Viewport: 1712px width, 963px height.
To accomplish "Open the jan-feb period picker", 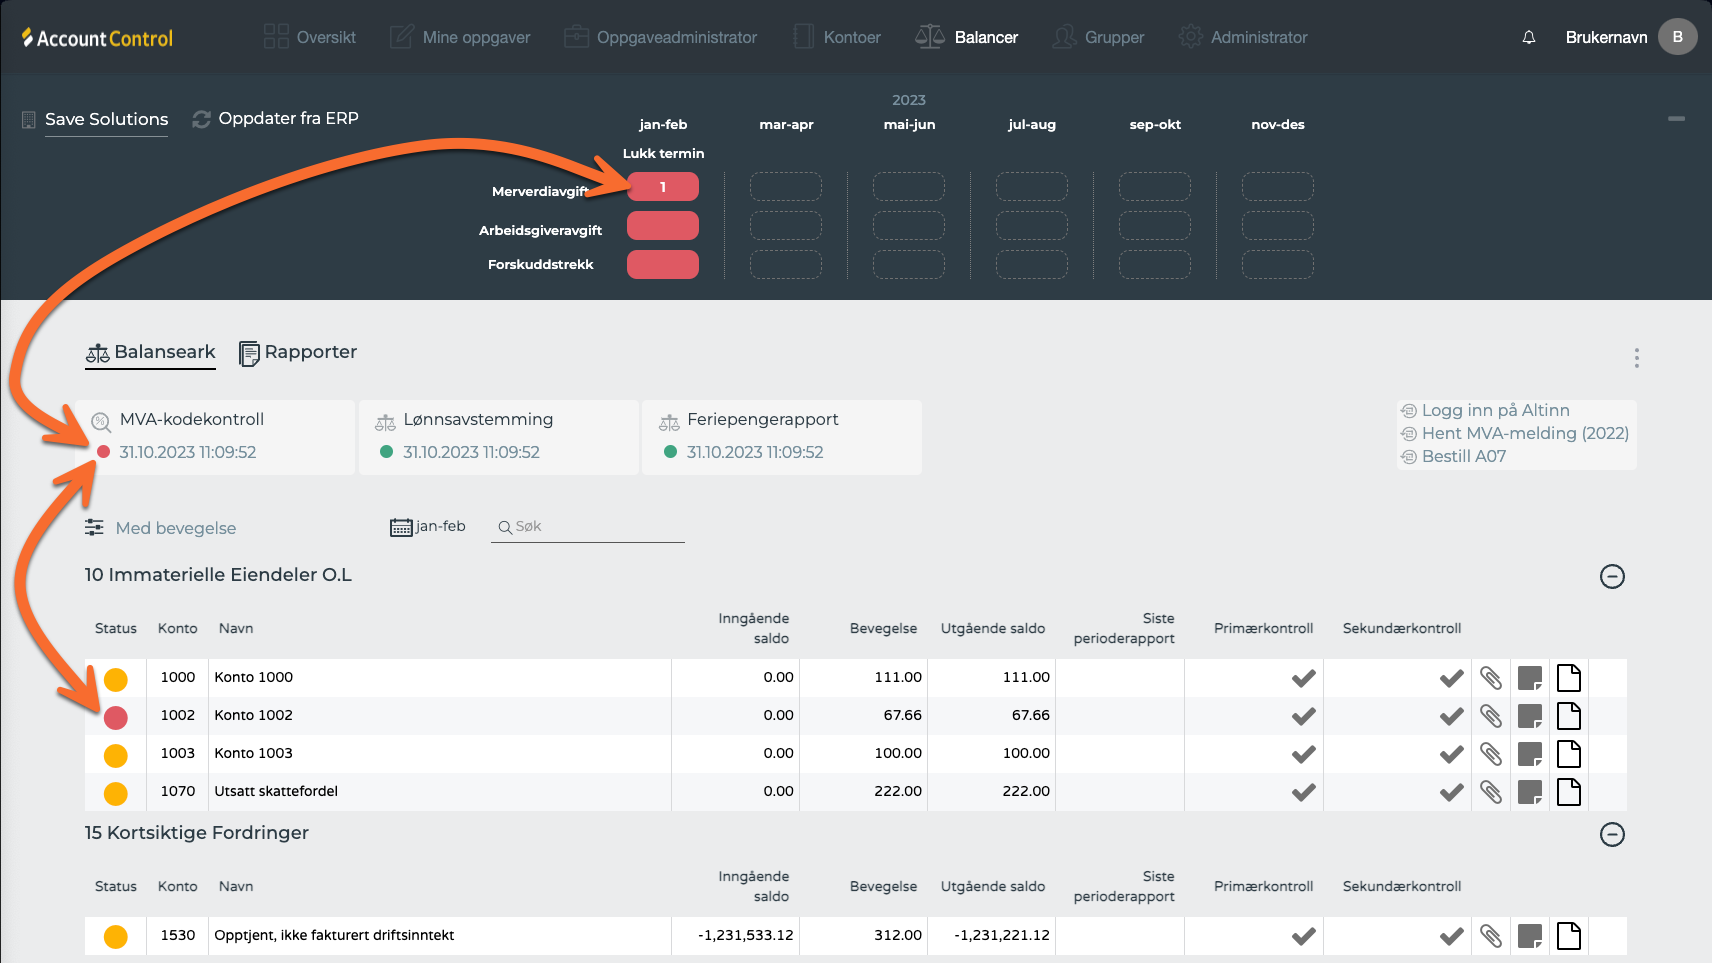I will [428, 527].
